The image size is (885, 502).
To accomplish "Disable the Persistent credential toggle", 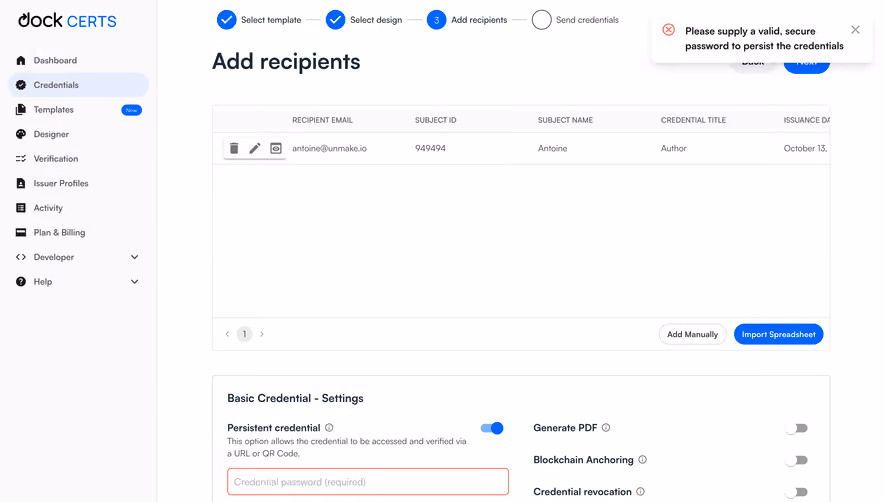I will click(492, 428).
